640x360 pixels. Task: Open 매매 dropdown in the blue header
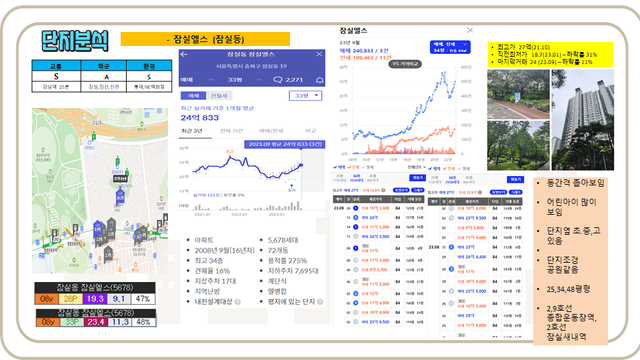[197, 80]
